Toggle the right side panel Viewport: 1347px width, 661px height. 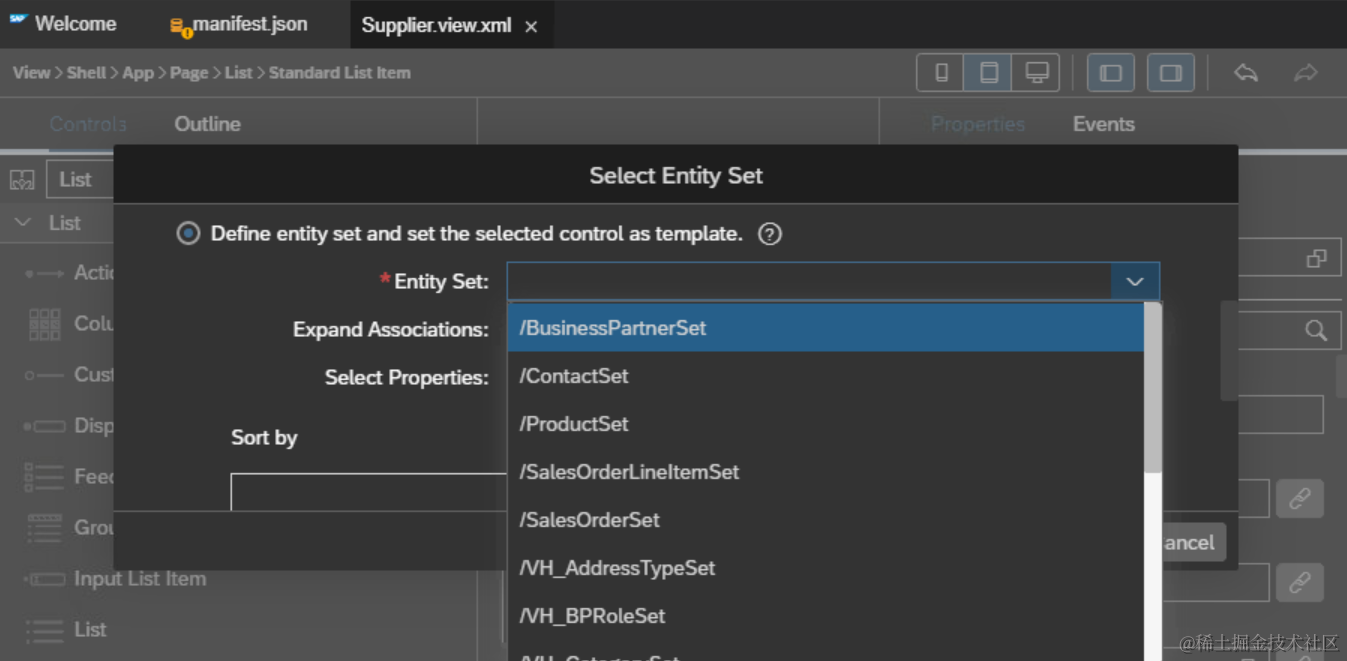(x=1170, y=73)
